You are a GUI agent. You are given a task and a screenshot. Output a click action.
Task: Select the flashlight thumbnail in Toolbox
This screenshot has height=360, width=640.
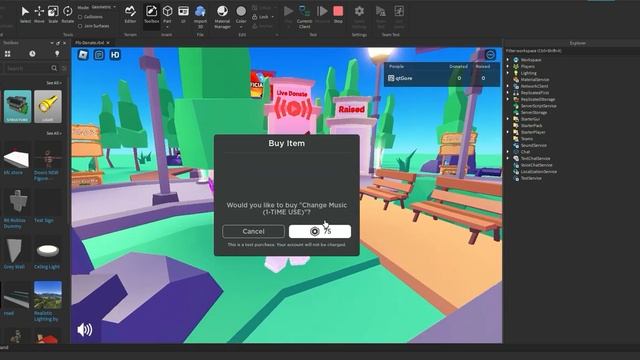coord(48,107)
